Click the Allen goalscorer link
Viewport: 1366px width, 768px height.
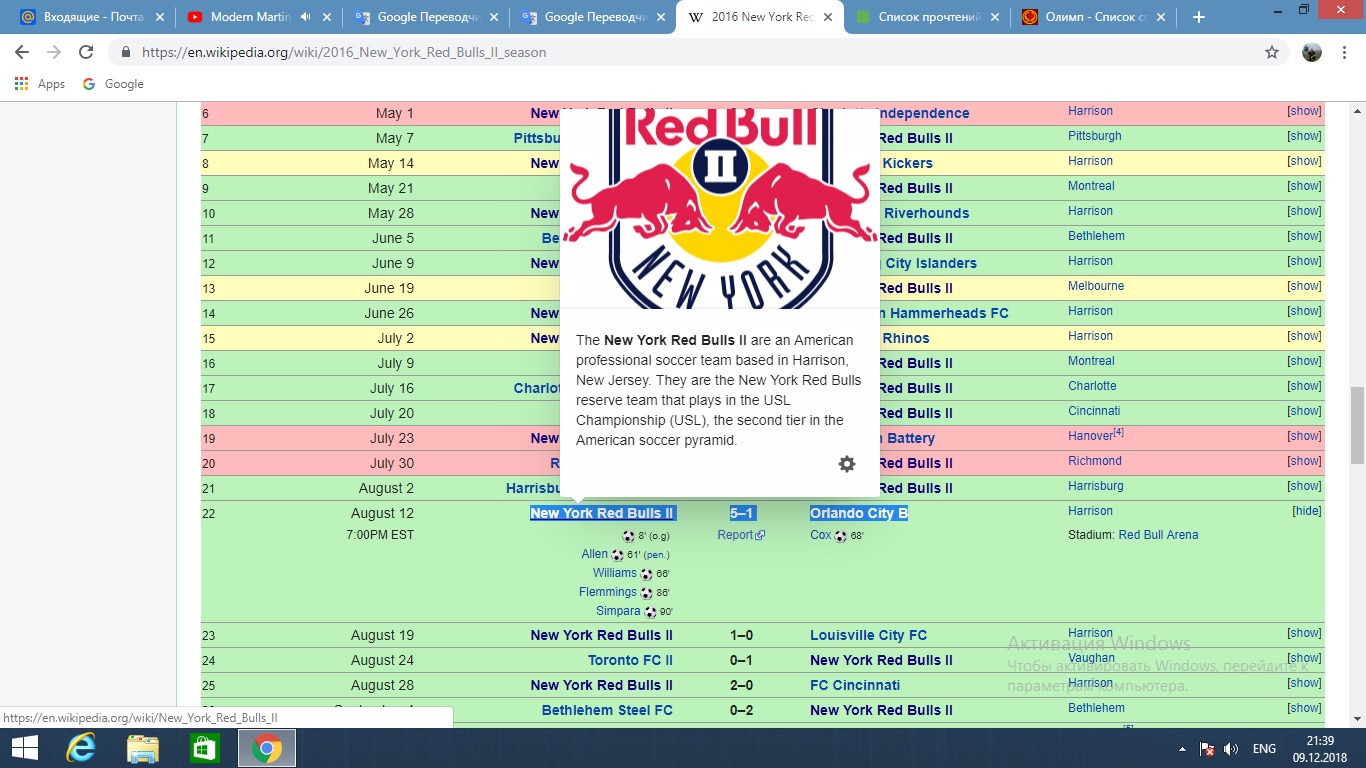594,554
